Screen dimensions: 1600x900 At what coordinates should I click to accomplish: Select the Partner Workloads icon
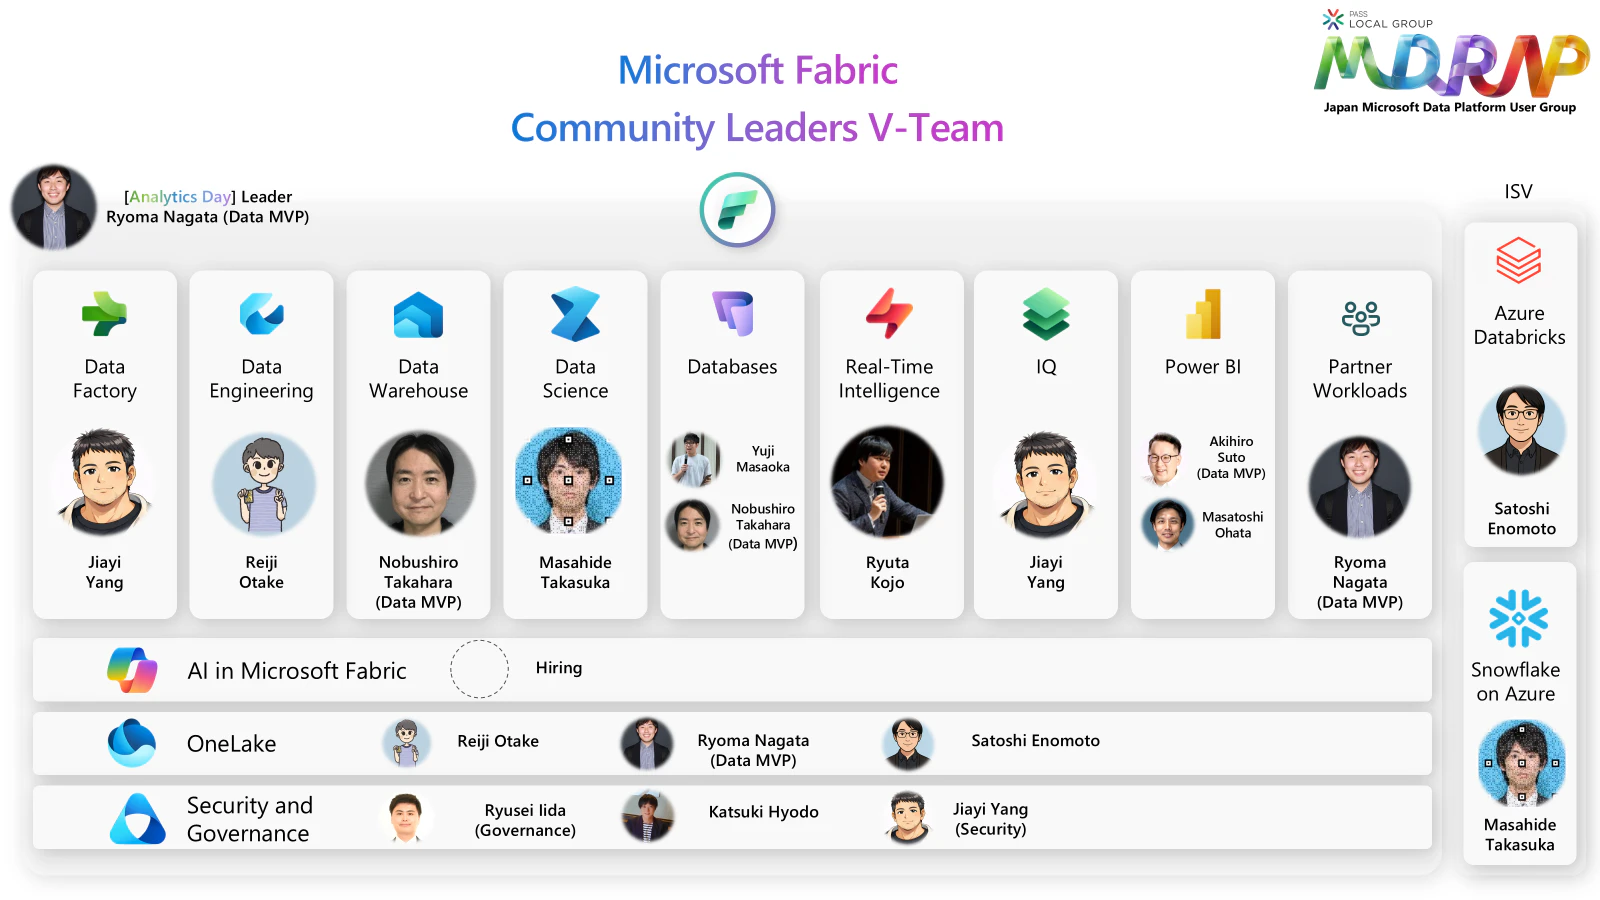tap(1360, 313)
